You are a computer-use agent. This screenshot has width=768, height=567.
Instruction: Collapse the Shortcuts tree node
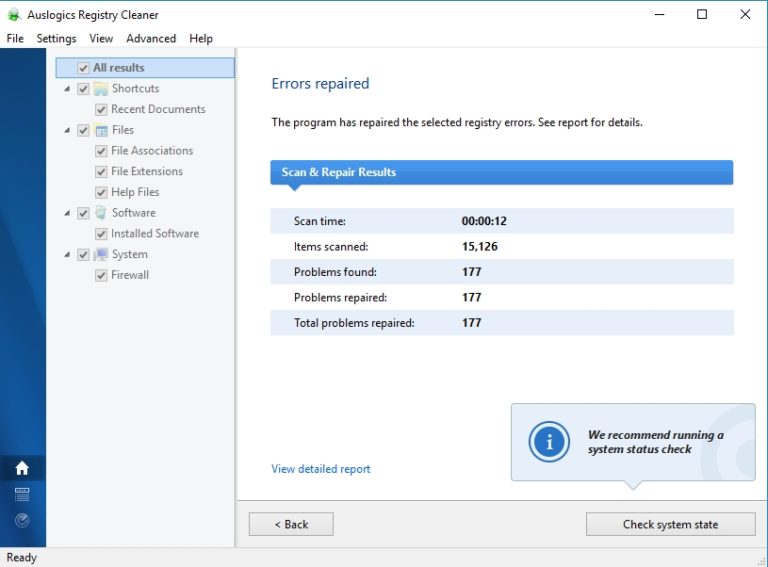(x=67, y=89)
